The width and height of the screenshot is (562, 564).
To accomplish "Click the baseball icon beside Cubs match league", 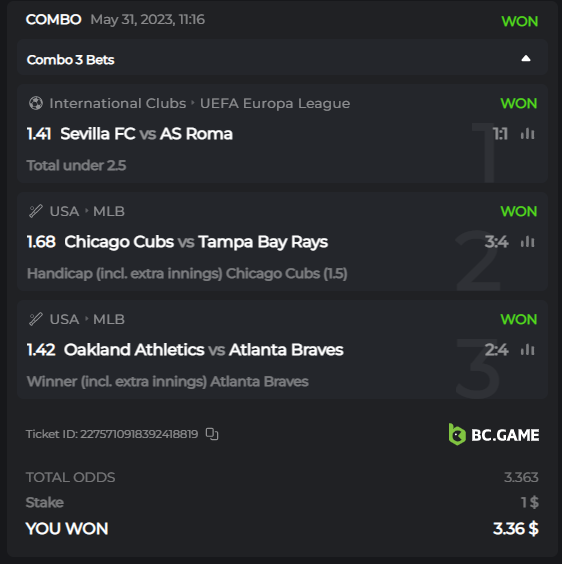I will tap(36, 211).
